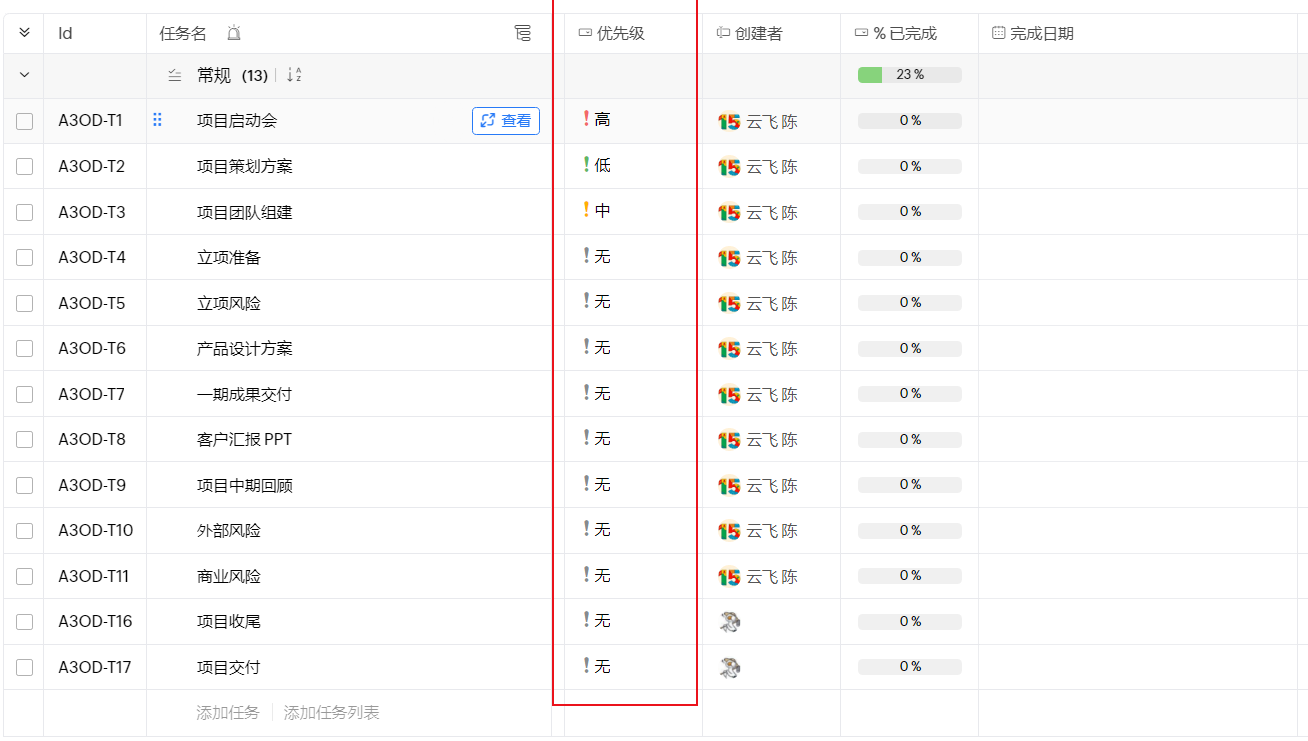The width and height of the screenshot is (1308, 741).
Task: Click the gray priority icon for 立项准备
Action: click(x=586, y=256)
